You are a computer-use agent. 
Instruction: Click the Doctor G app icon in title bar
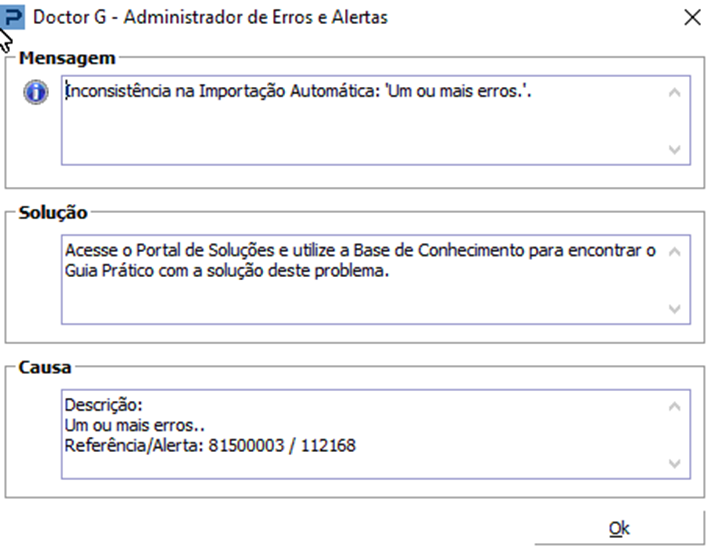click(x=13, y=17)
